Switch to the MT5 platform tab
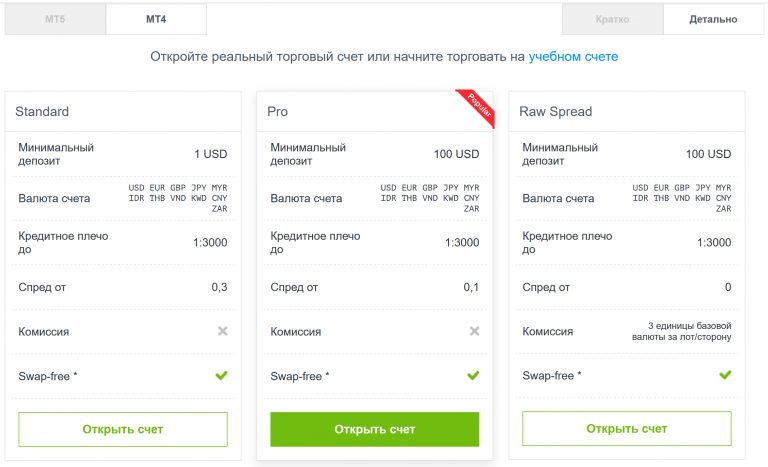Image resolution: width=768 pixels, height=467 pixels. [55, 19]
